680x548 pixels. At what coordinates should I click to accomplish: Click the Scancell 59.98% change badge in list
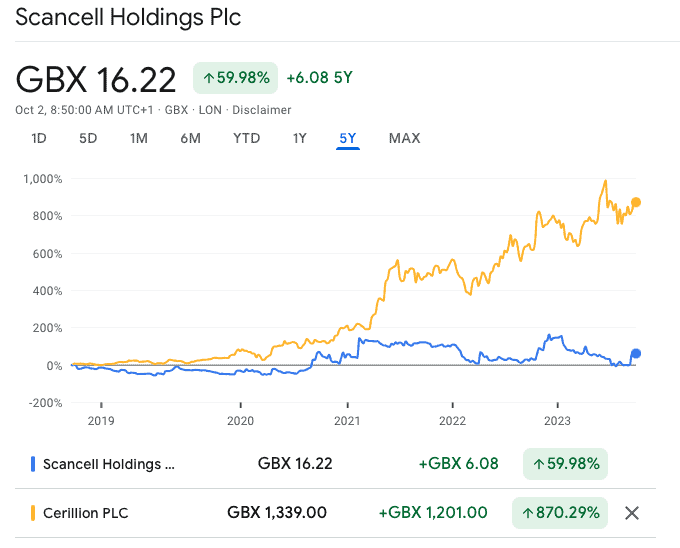565,464
